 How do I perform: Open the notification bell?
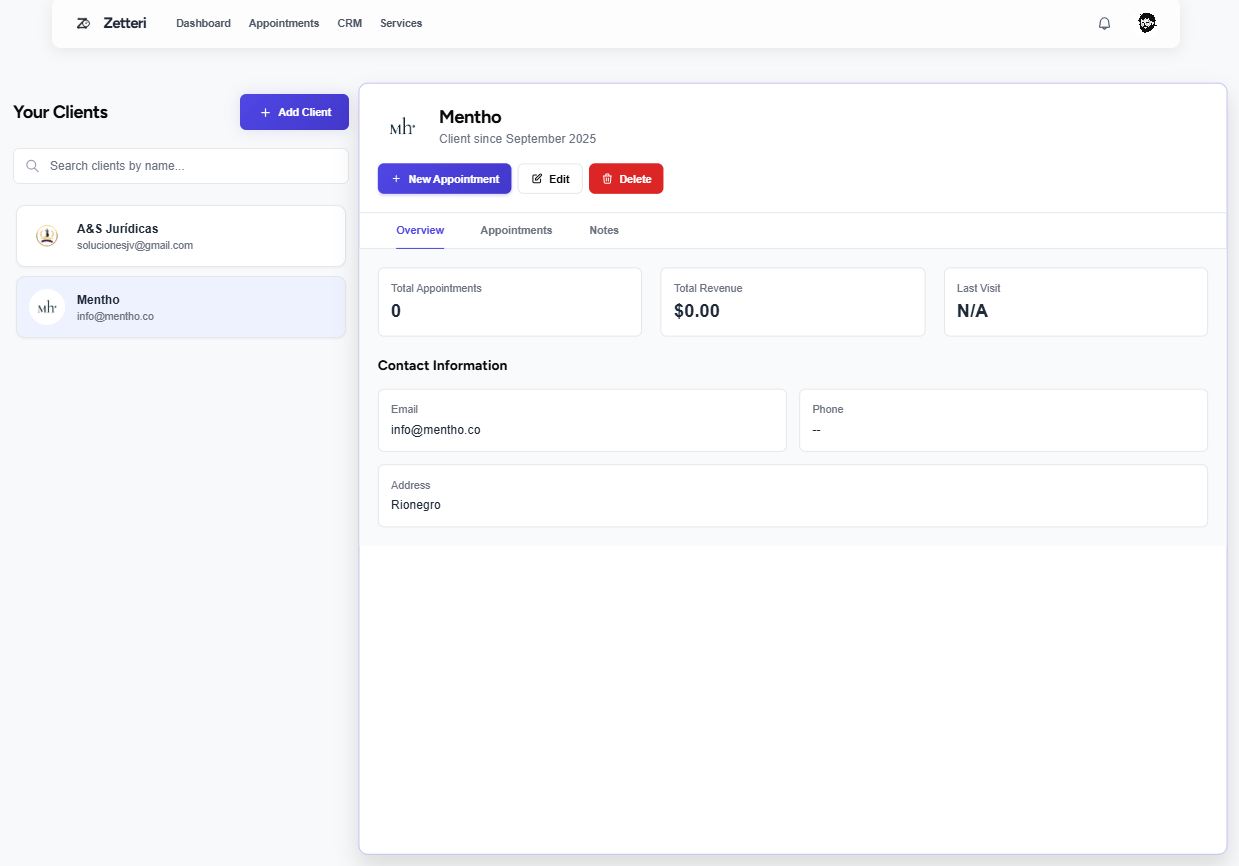coord(1104,23)
